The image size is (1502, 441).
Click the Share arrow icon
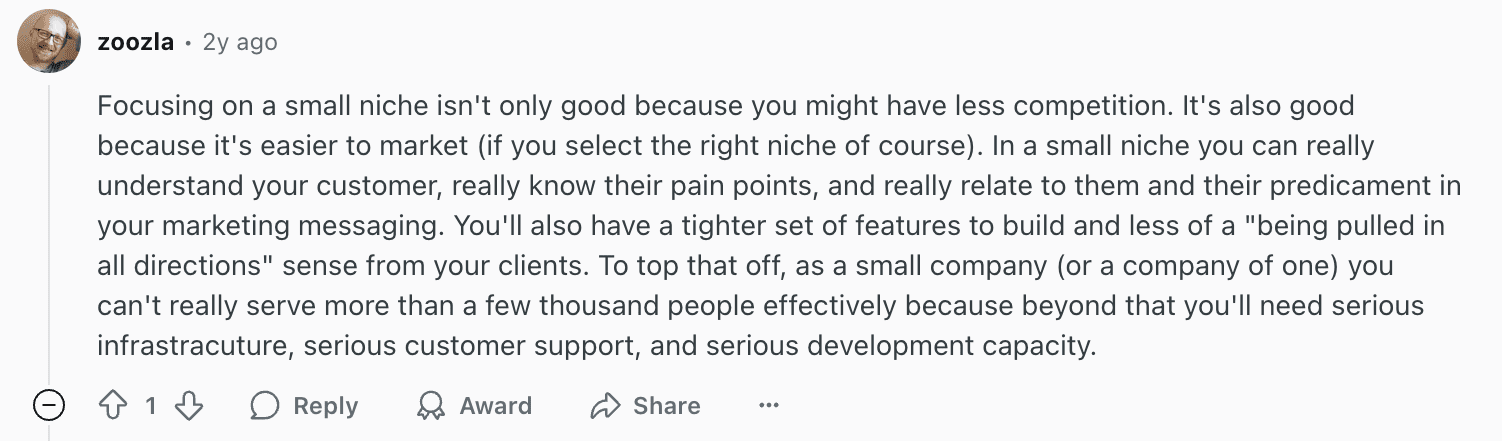(605, 405)
